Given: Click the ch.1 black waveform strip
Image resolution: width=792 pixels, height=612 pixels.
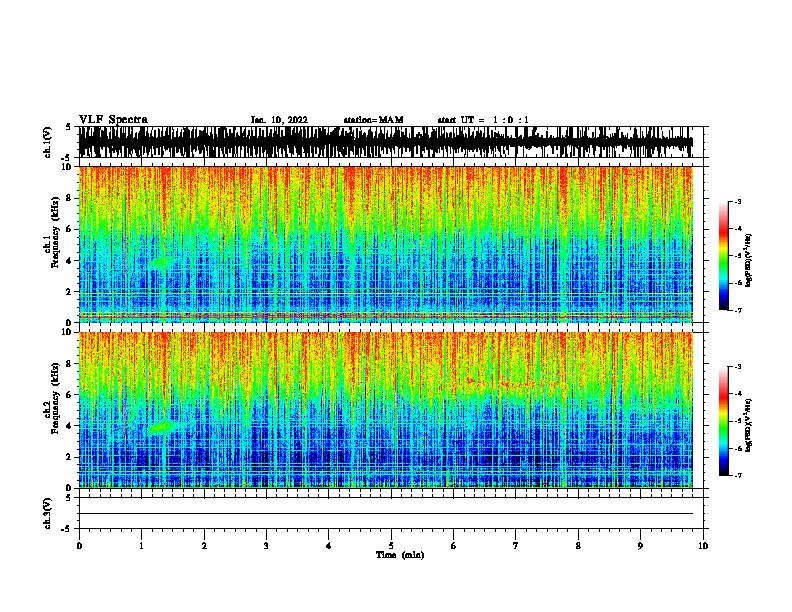Looking at the screenshot, I should click(385, 142).
